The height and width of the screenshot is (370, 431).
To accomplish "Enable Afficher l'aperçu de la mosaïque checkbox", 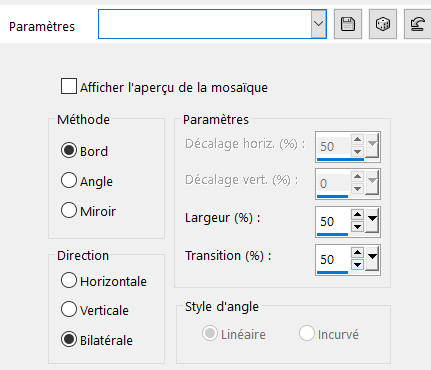I will (x=69, y=86).
